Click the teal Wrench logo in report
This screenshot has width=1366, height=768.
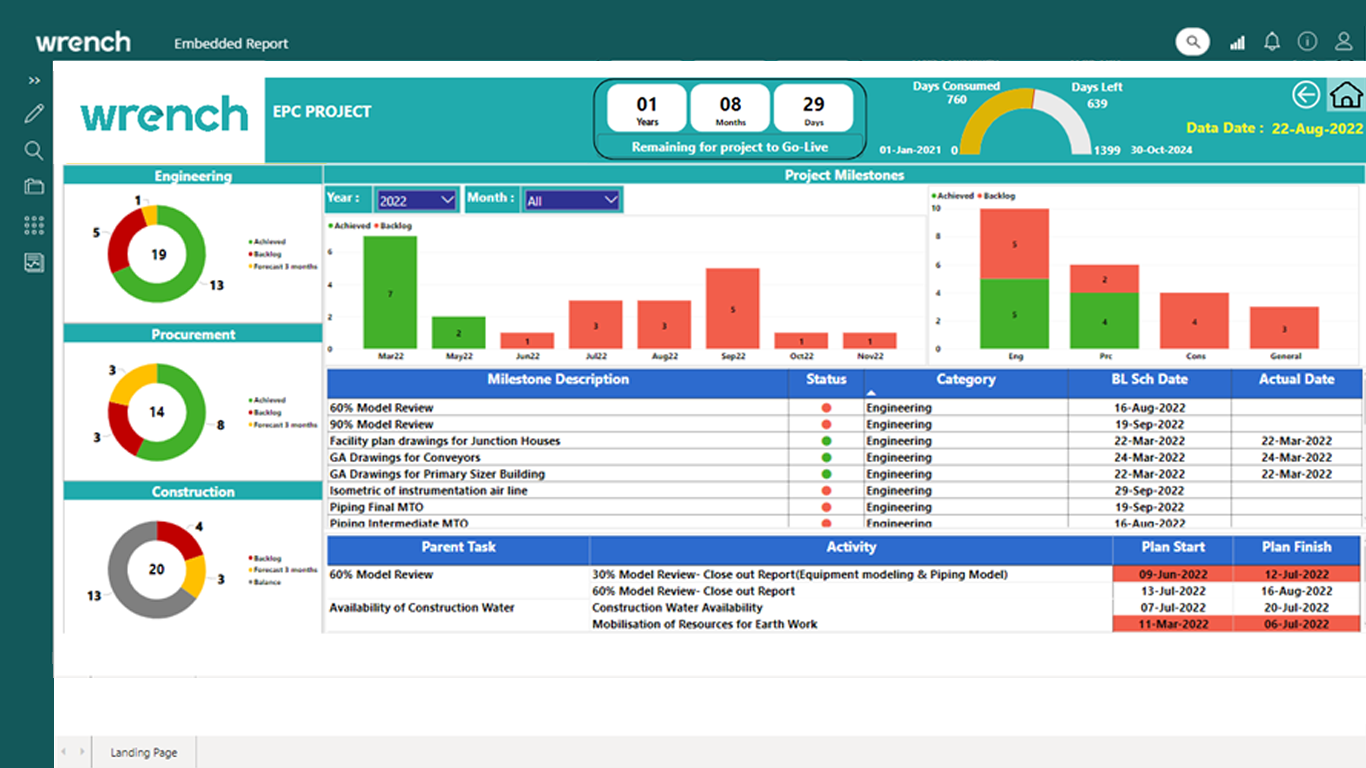[x=164, y=115]
